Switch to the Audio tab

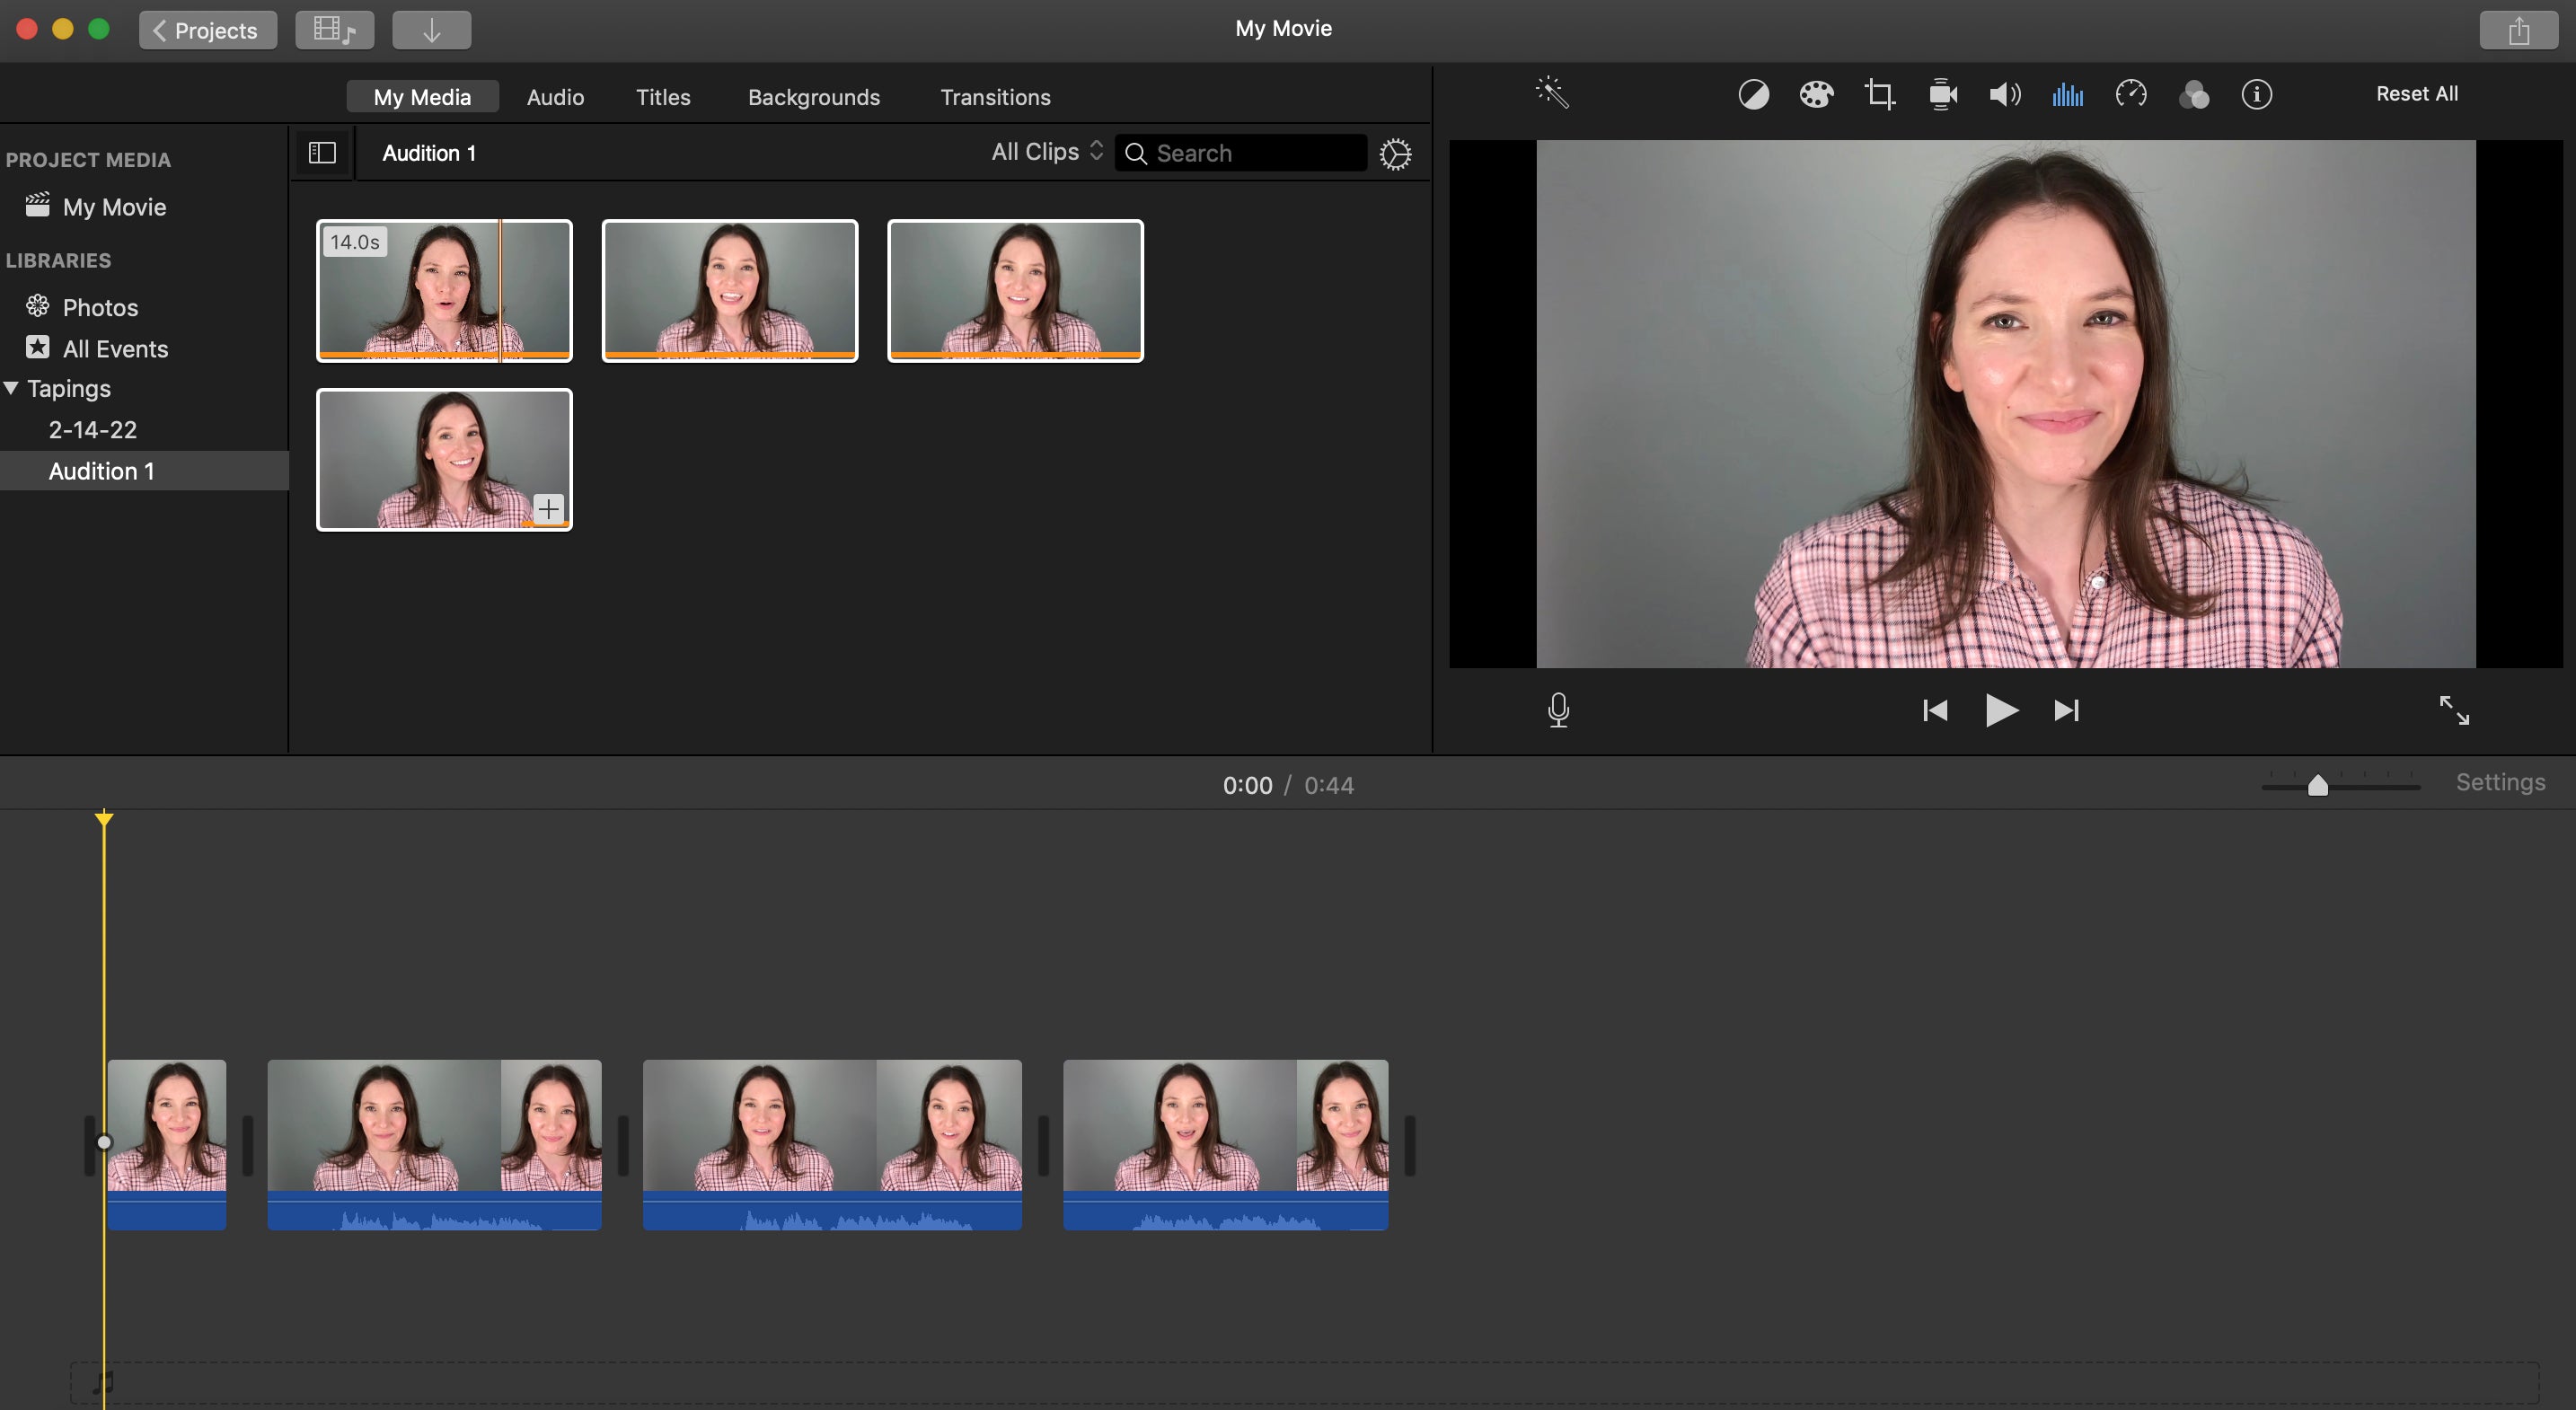[x=555, y=97]
